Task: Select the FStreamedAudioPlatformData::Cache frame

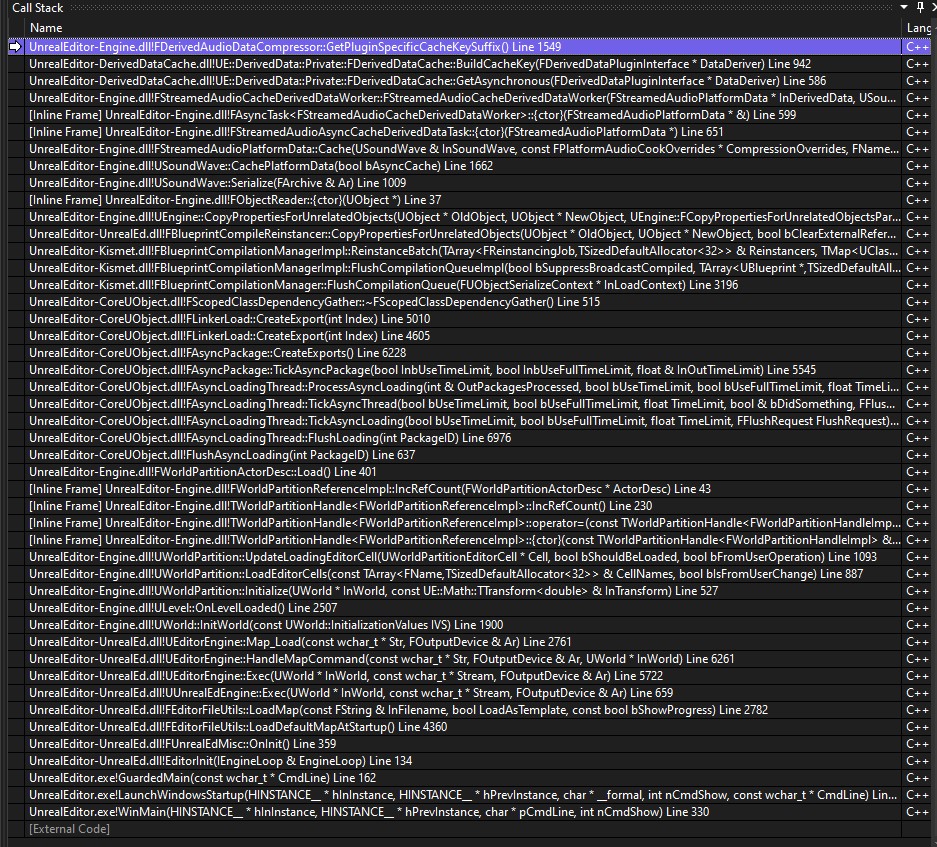Action: 463,149
